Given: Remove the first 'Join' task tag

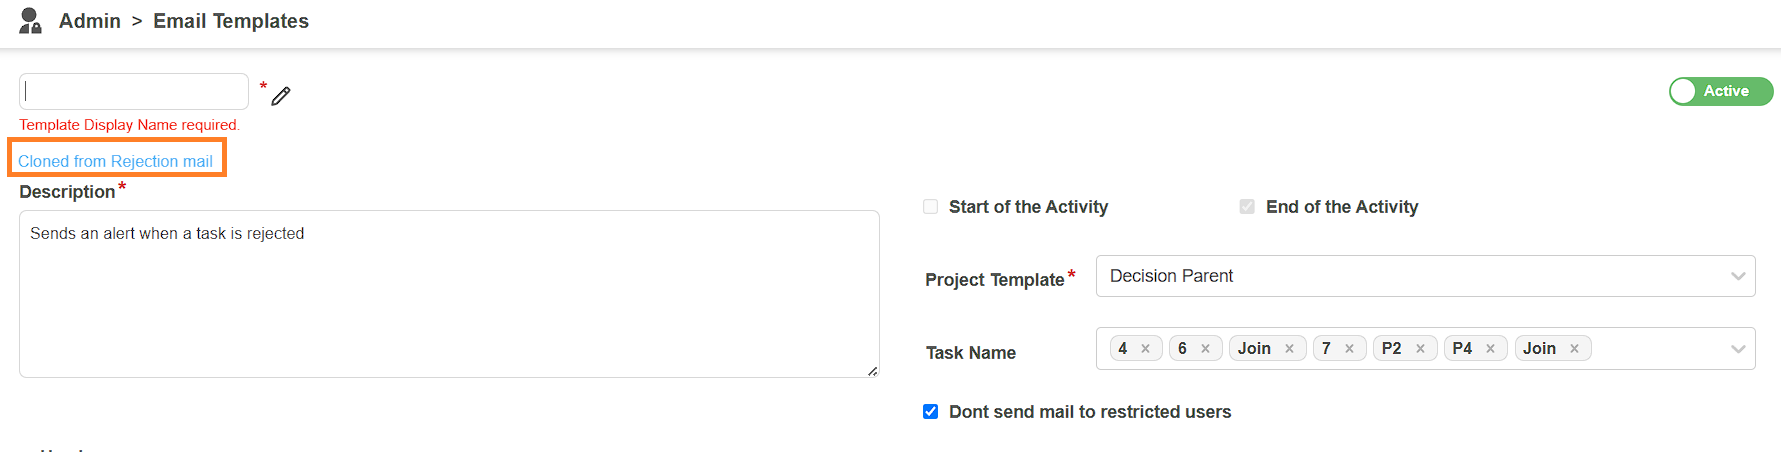Looking at the screenshot, I should click(x=1289, y=348).
